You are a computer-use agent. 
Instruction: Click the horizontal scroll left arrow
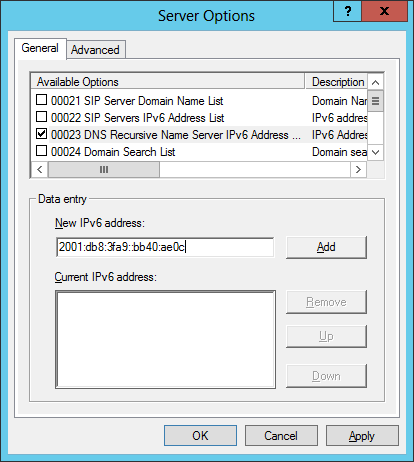coord(40,170)
